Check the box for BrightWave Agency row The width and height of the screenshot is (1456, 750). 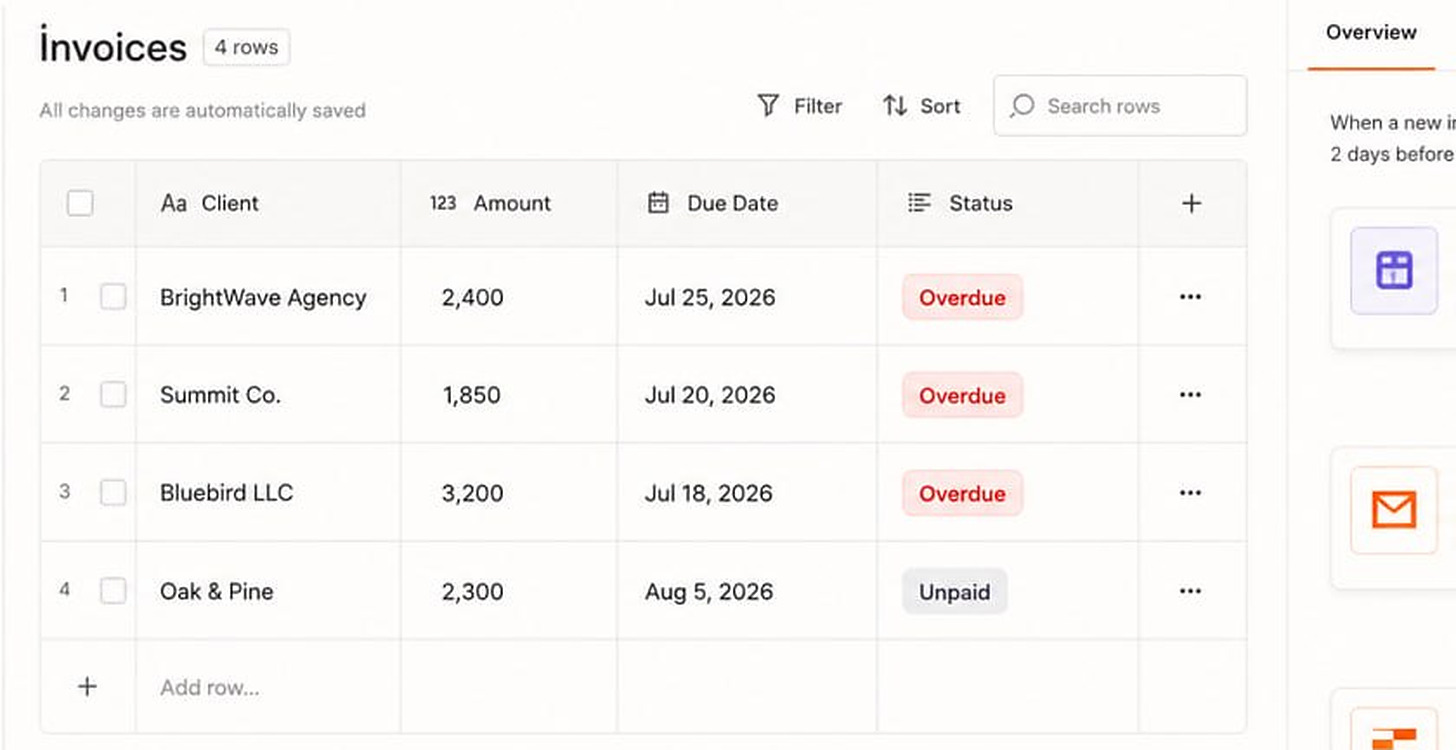pyautogui.click(x=113, y=297)
